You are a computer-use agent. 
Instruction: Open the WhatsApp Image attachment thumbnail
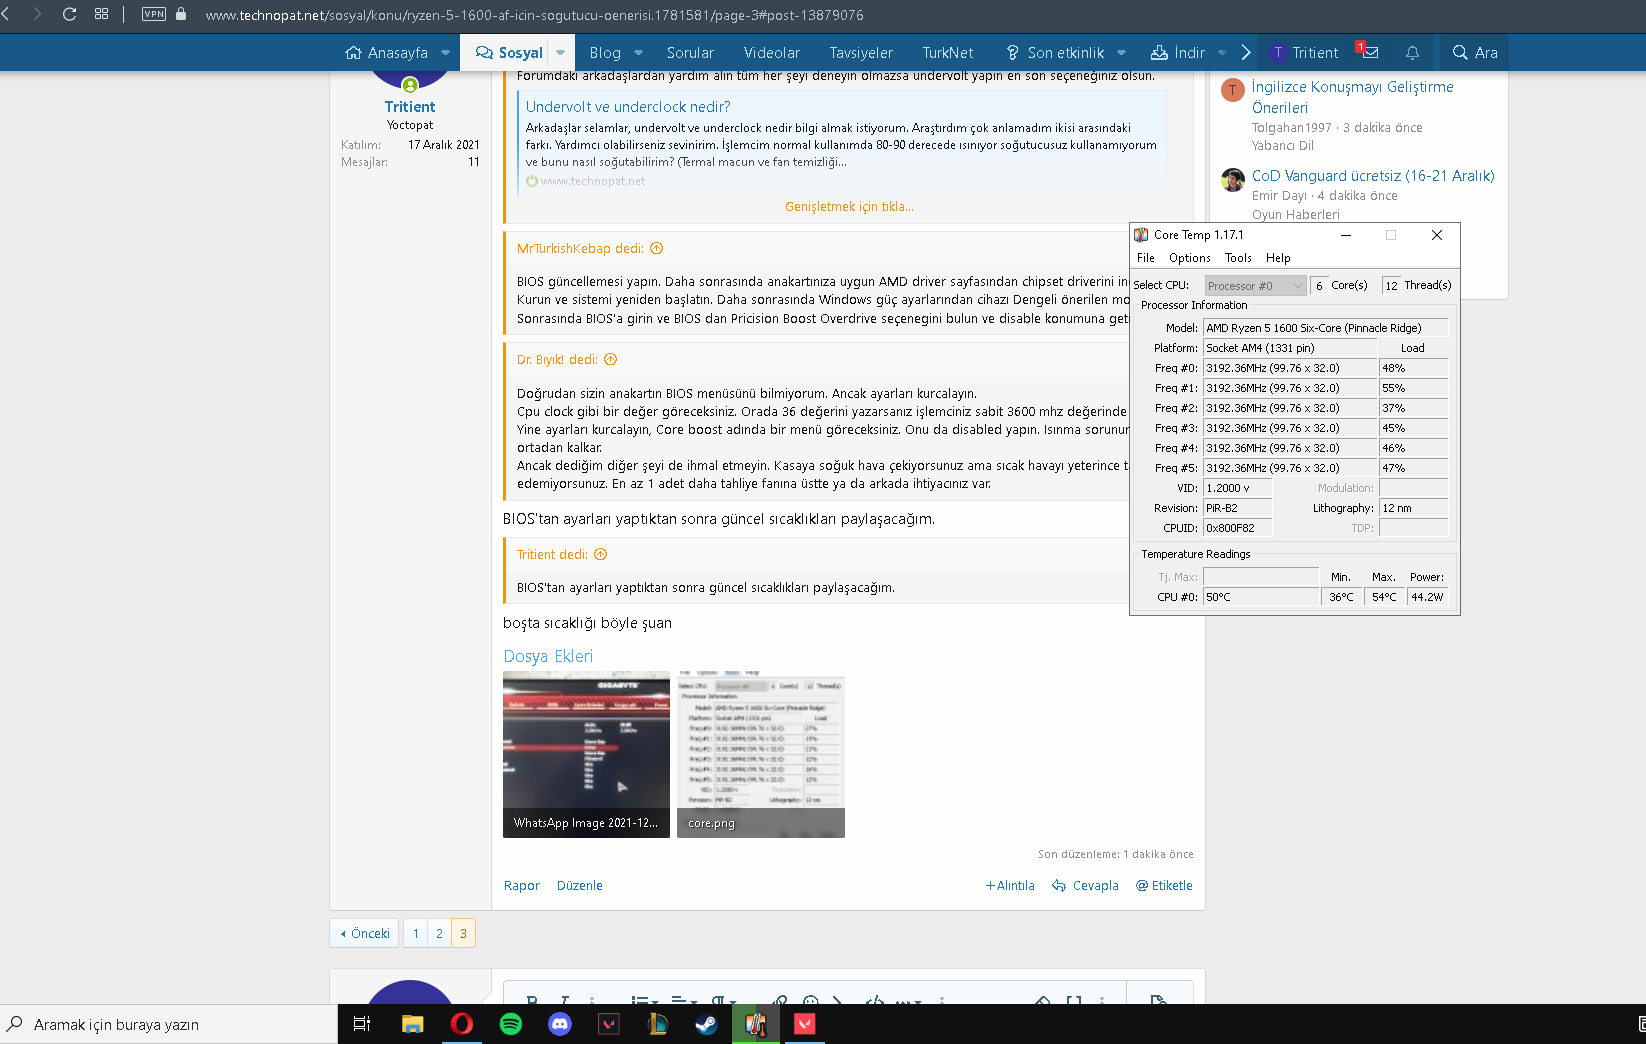click(586, 755)
